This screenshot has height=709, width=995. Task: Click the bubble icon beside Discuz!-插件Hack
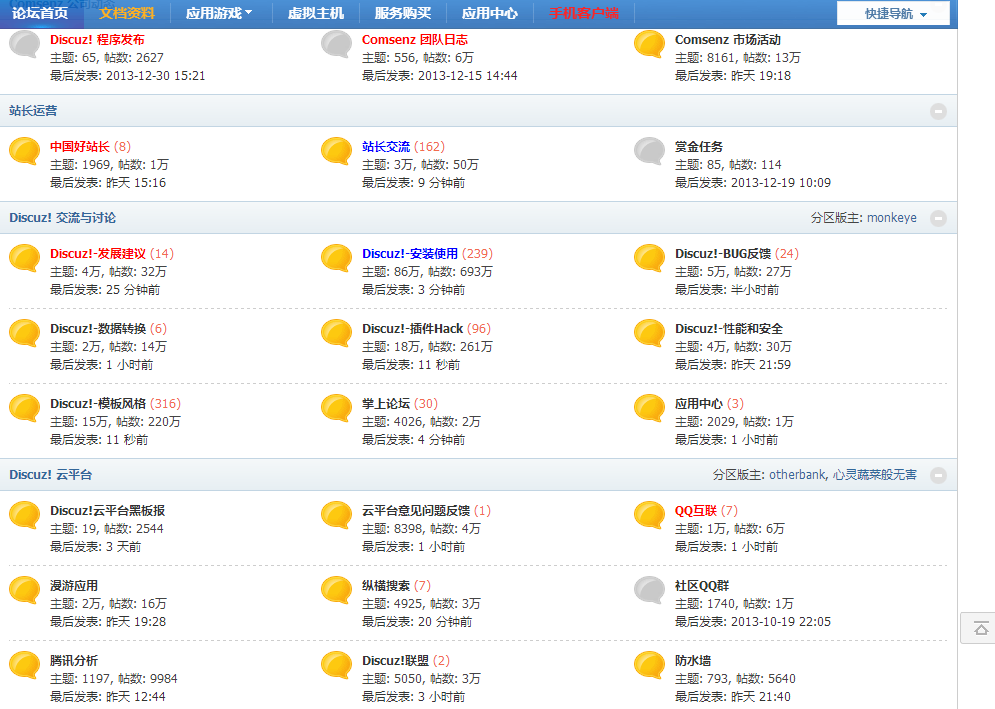click(x=336, y=334)
